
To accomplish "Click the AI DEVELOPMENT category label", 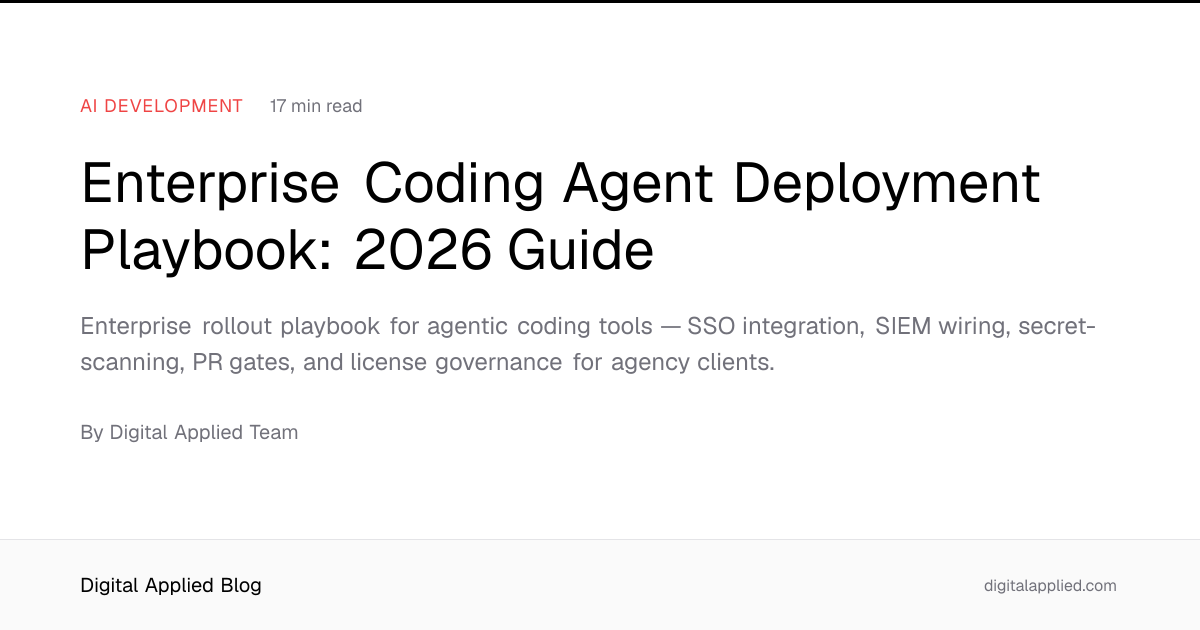I will click(162, 106).
